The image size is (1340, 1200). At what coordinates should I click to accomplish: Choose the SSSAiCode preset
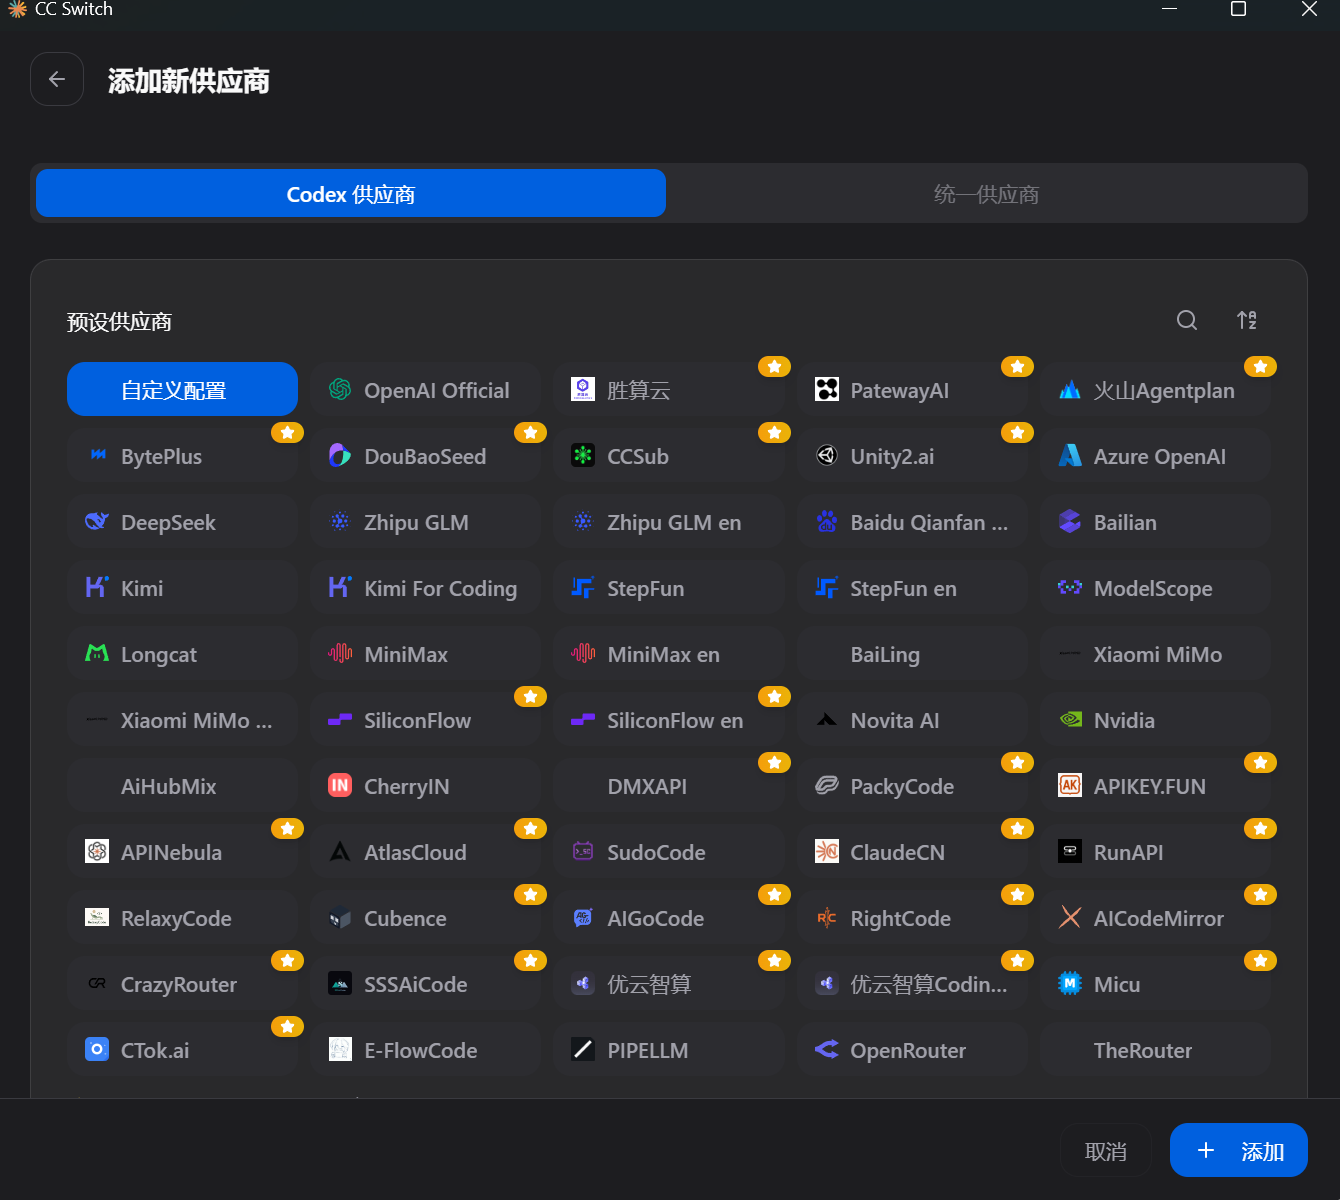[426, 983]
